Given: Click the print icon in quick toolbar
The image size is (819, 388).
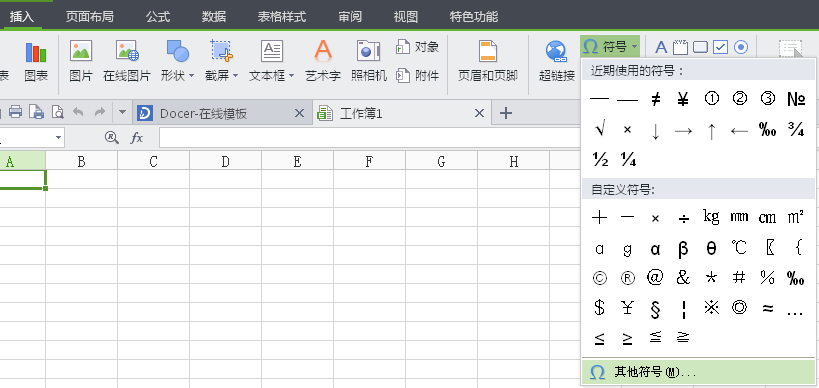Looking at the screenshot, I should tap(16, 112).
